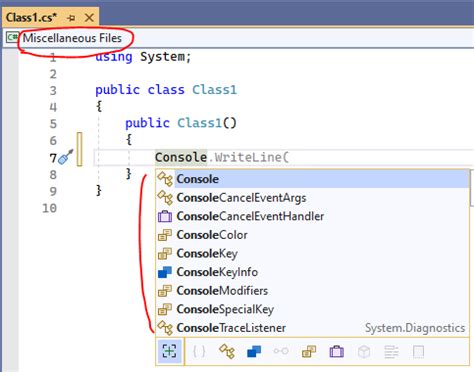Click the struct icon next to ConsoleKeyInfo
The width and height of the screenshot is (474, 372).
[165, 272]
